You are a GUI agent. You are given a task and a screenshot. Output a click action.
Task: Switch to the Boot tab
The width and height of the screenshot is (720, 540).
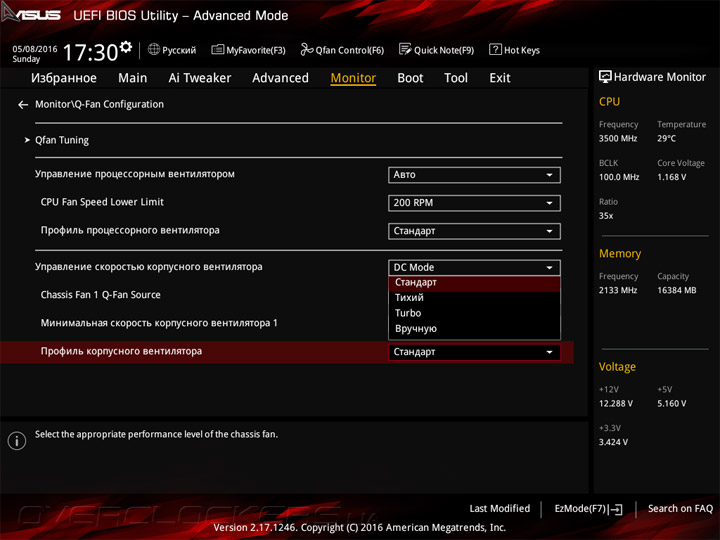[410, 78]
